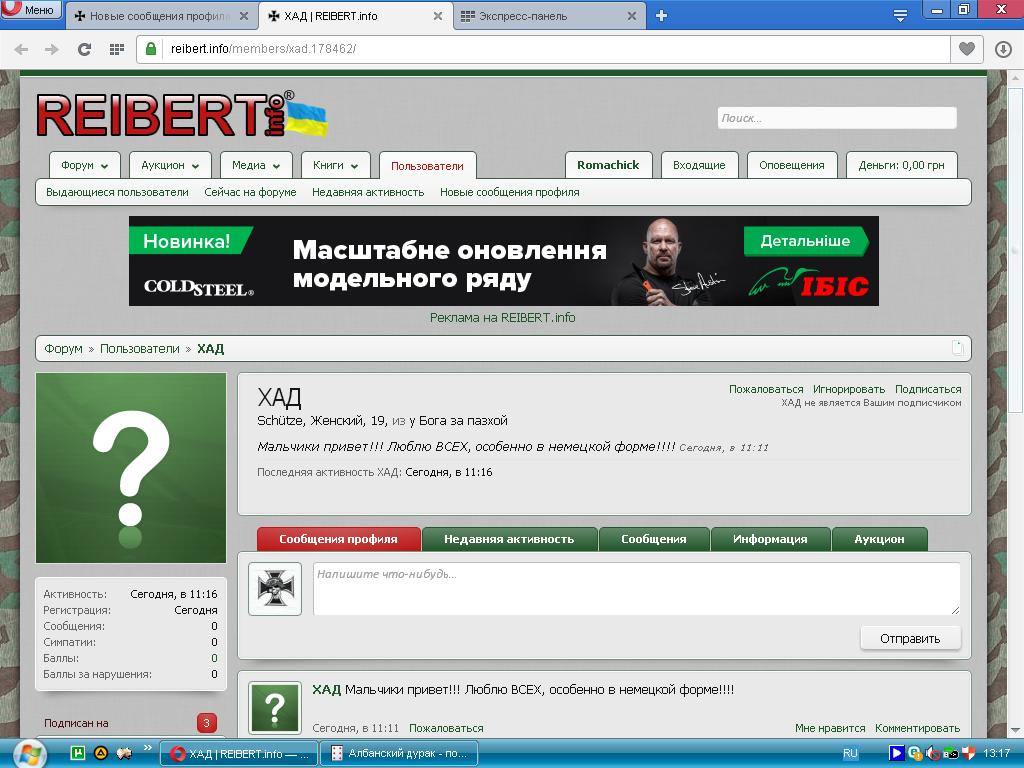The image size is (1024, 768).
Task: Click 'Мне нравится' on the post
Action: (x=830, y=728)
